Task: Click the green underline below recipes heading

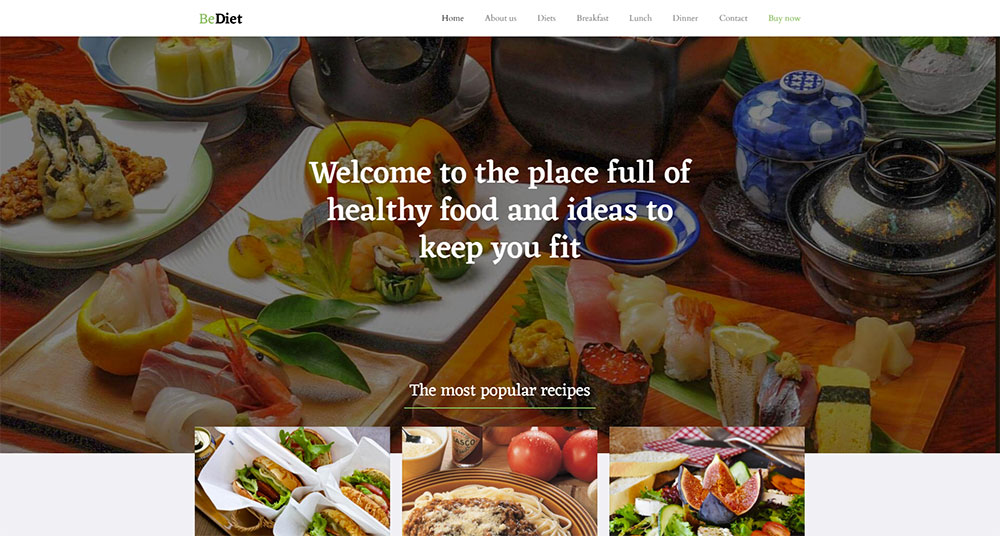Action: click(500, 408)
